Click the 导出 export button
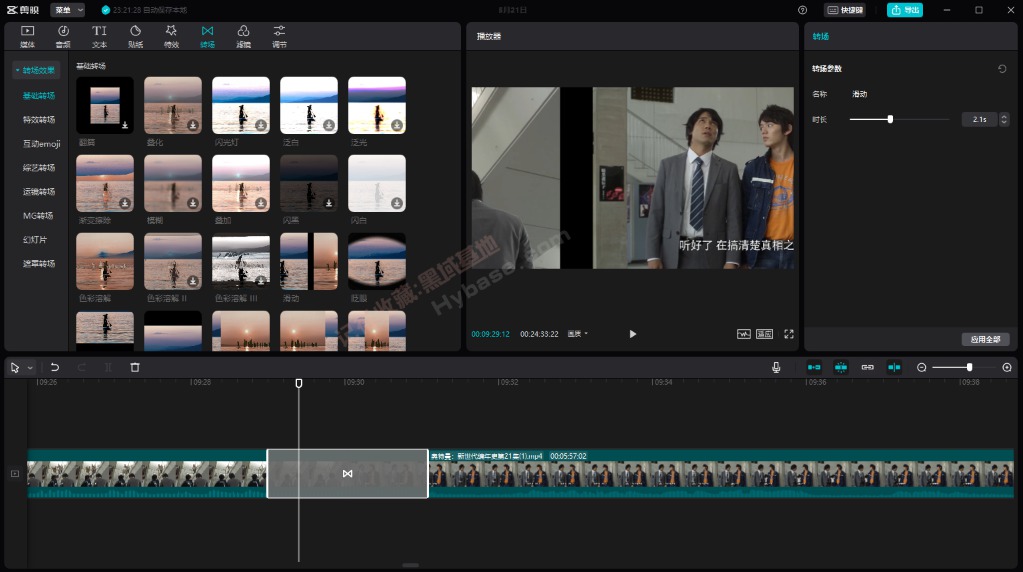1023x572 pixels. [x=905, y=10]
